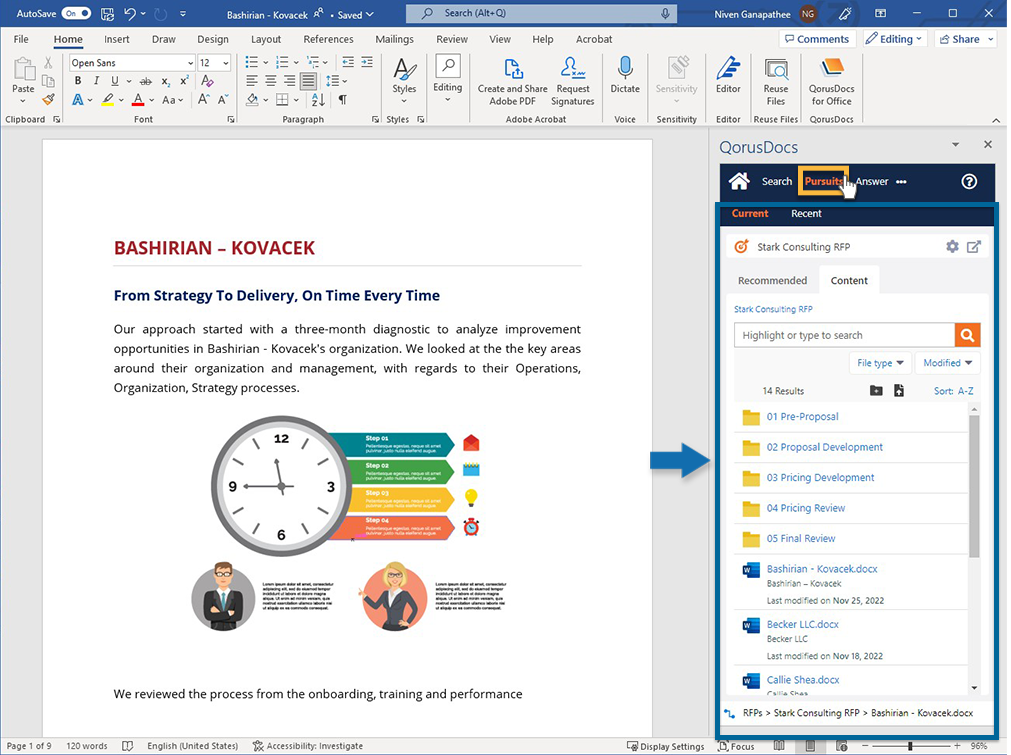This screenshot has width=1011, height=755.
Task: Switch to QorusDocs Search tab
Action: click(x=776, y=182)
